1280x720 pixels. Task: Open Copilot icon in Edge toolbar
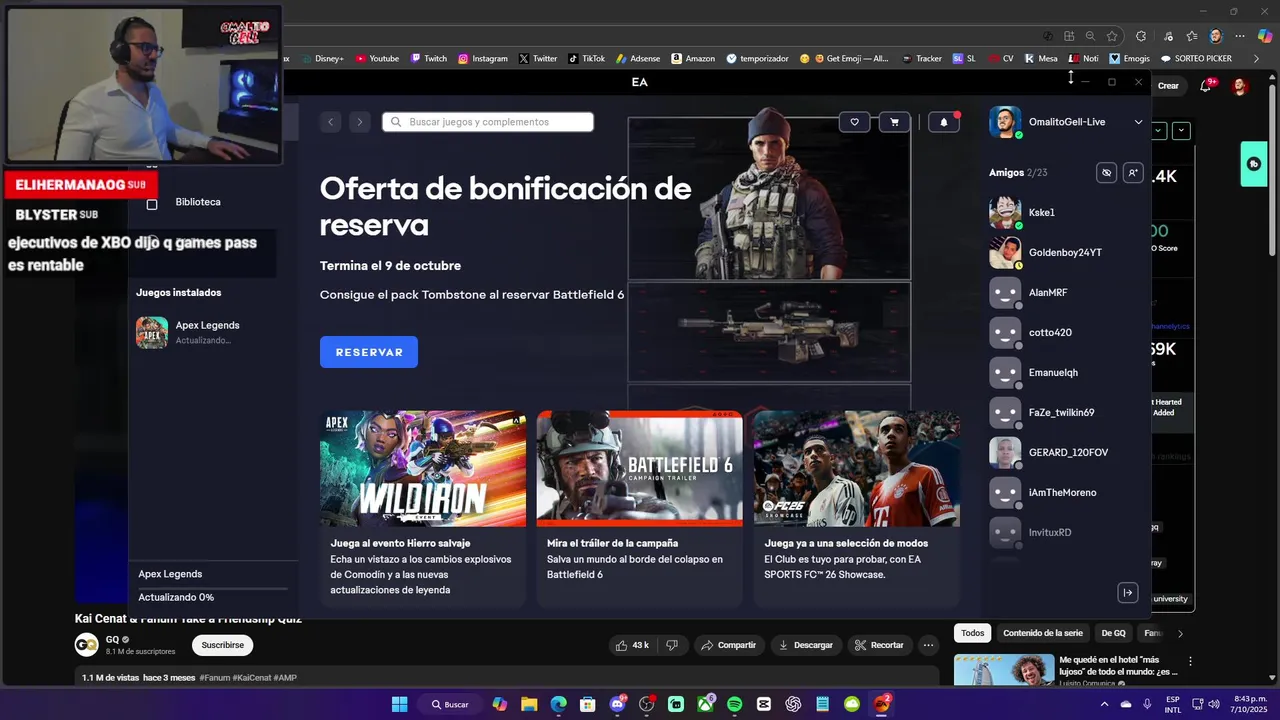click(x=1265, y=36)
